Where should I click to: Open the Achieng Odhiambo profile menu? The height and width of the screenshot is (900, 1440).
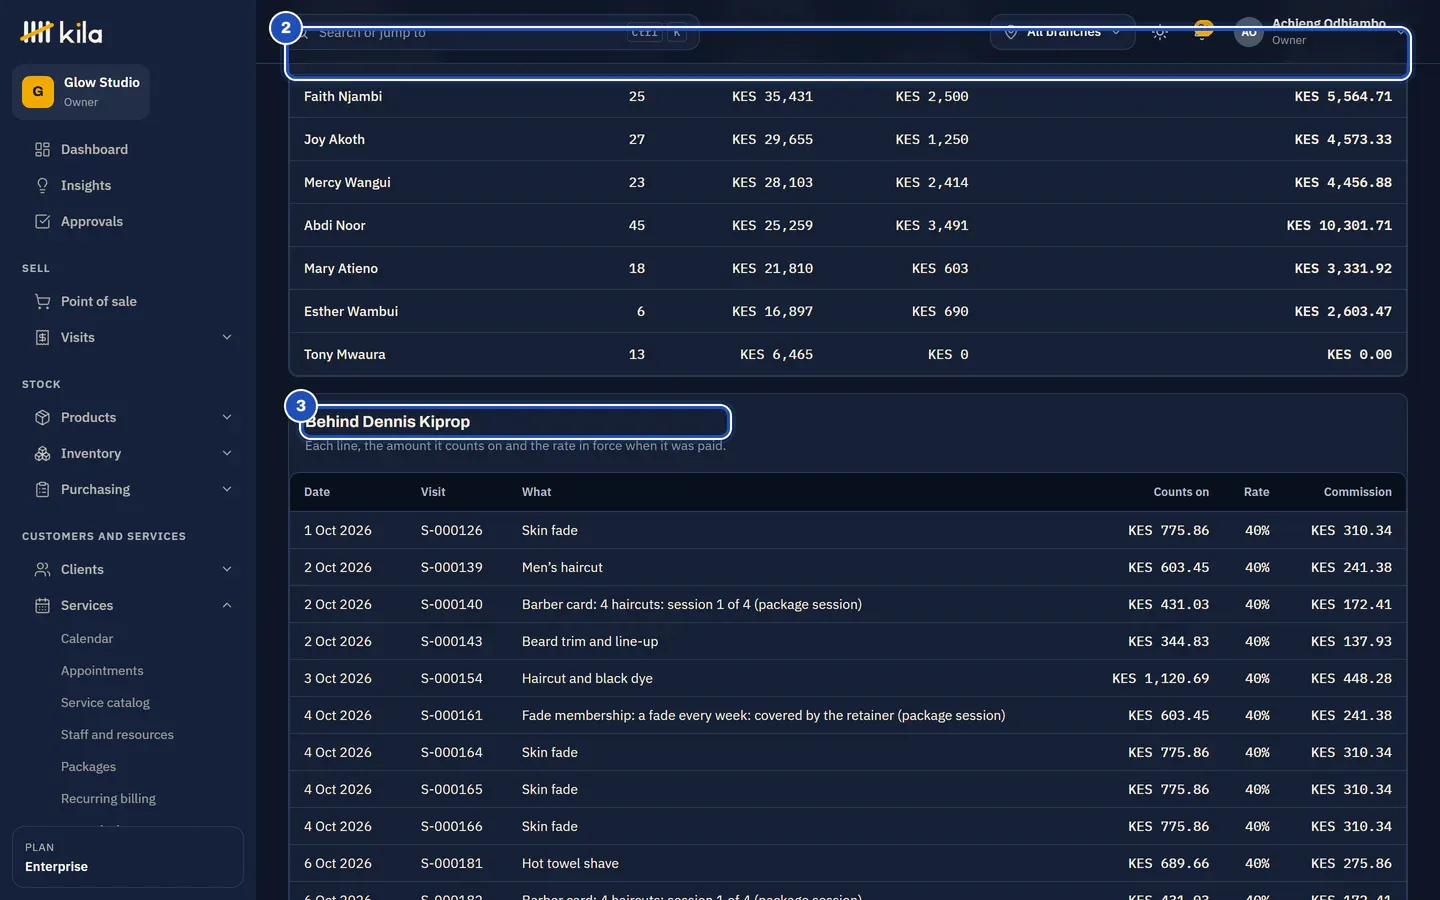[1320, 32]
